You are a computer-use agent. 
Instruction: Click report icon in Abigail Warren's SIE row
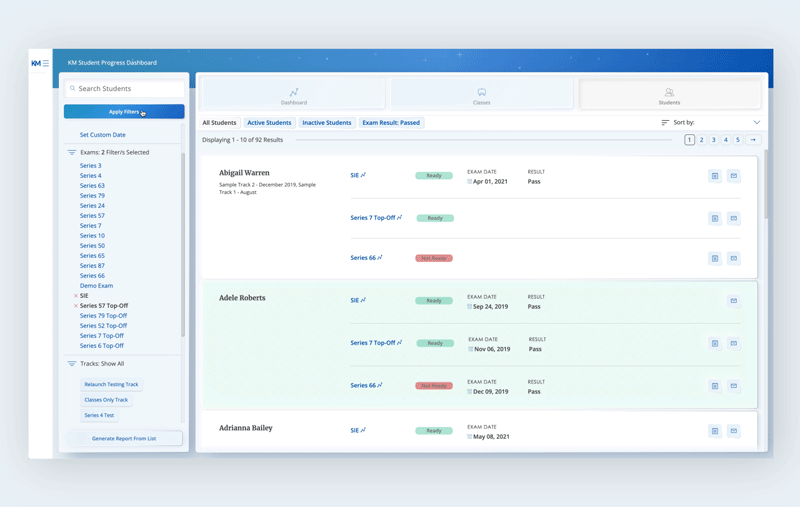pyautogui.click(x=715, y=176)
